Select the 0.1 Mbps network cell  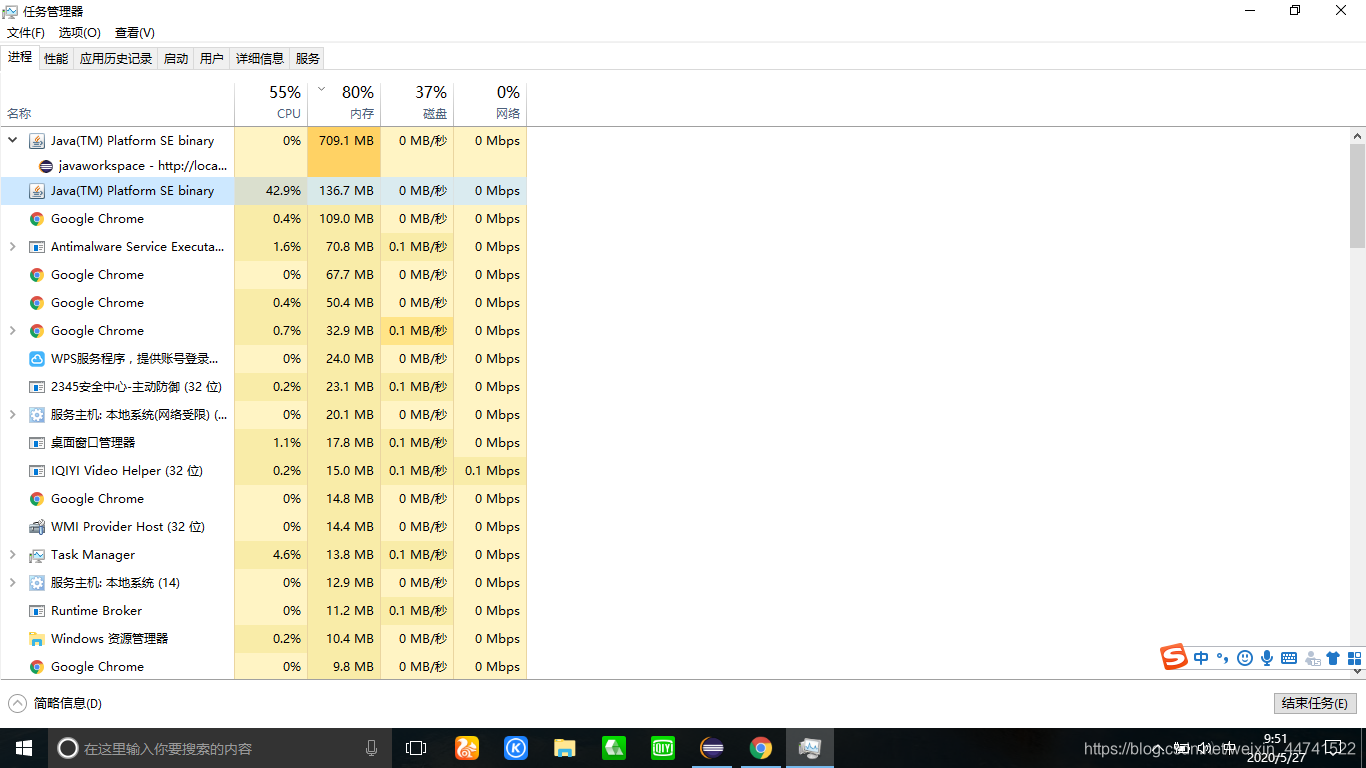pos(490,471)
